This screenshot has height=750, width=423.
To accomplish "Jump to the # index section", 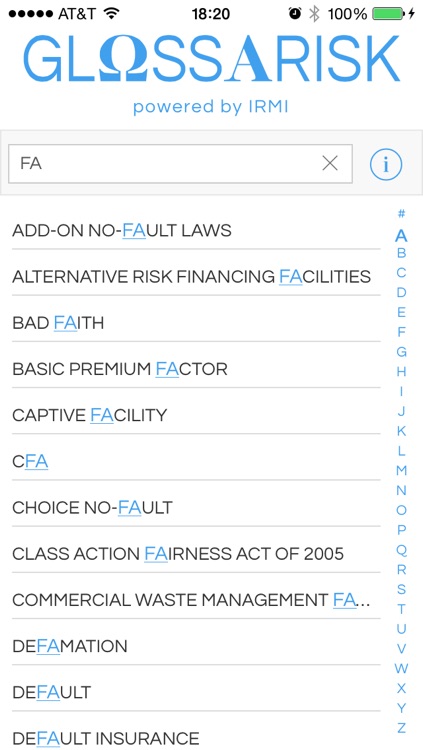I will click(x=401, y=213).
